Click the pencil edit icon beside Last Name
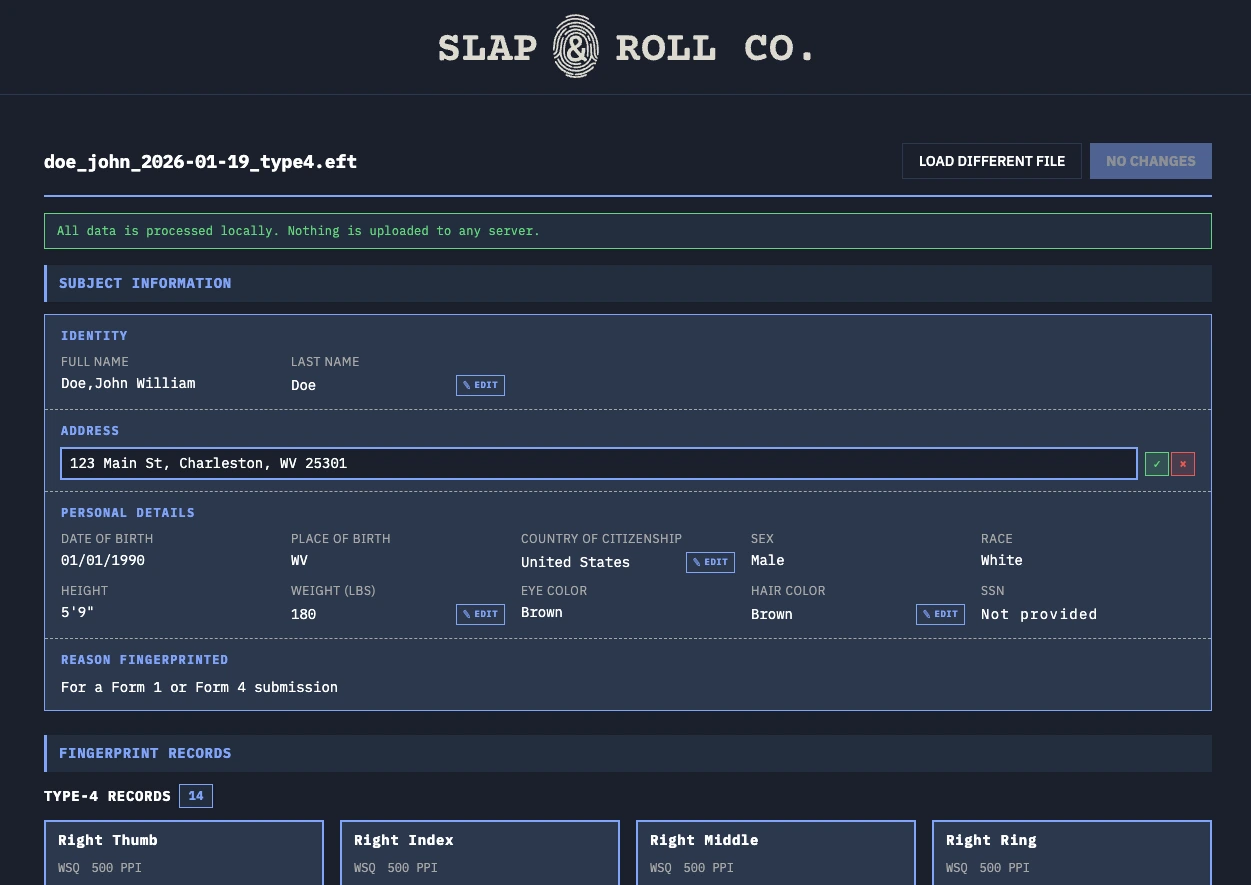 pyautogui.click(x=480, y=385)
